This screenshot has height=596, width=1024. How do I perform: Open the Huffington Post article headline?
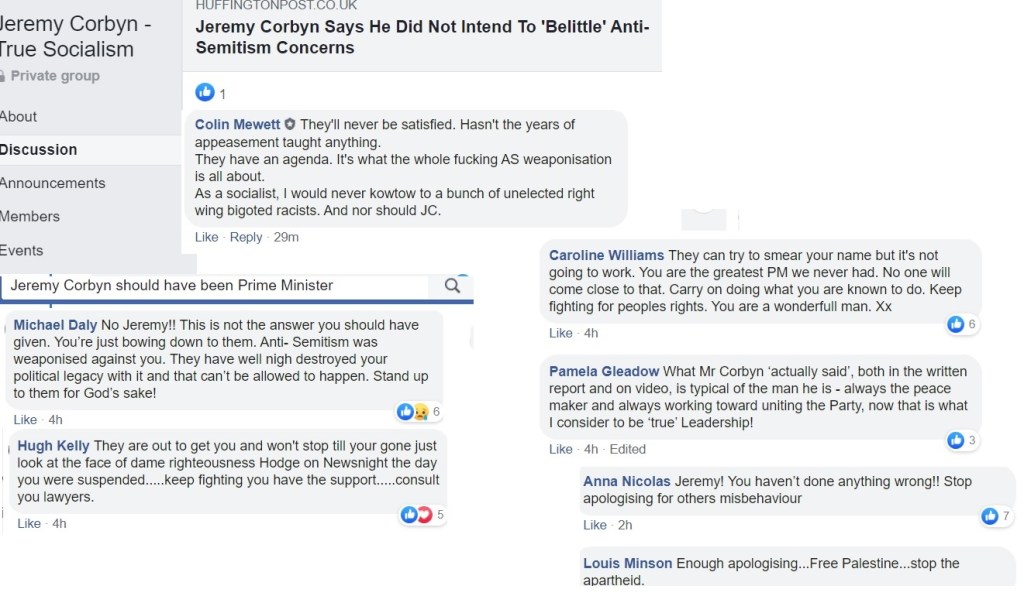click(422, 37)
